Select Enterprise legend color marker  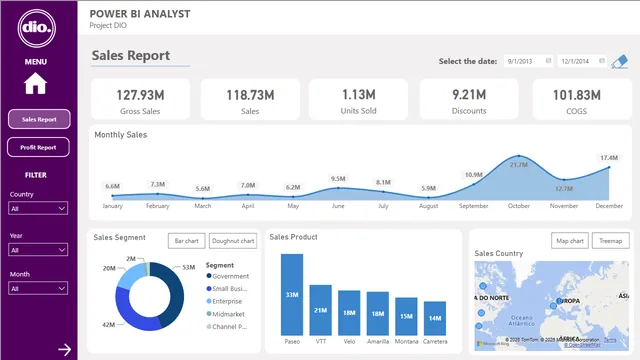209,301
